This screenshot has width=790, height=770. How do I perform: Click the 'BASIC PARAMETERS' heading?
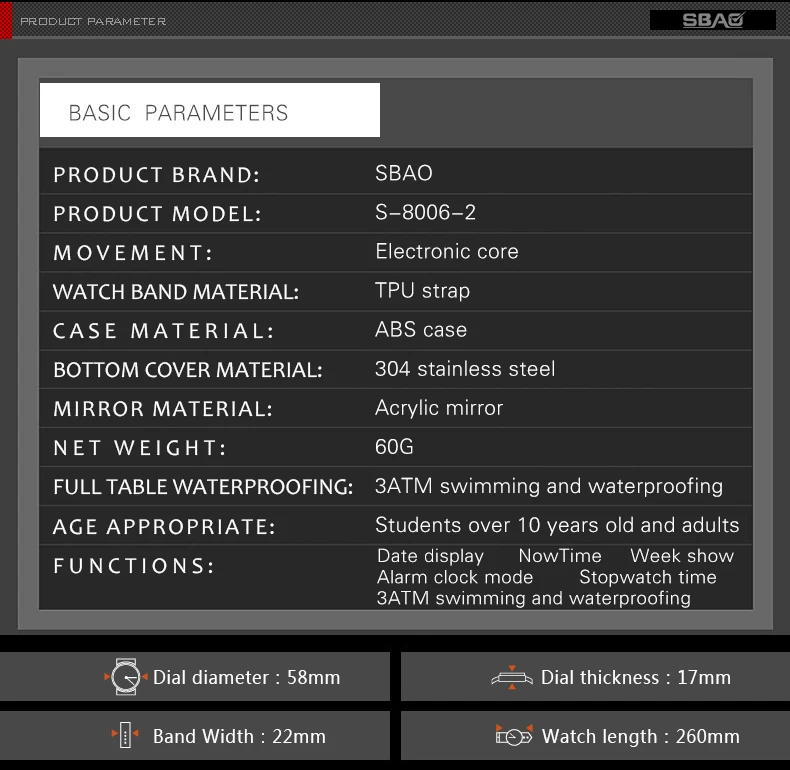point(178,112)
